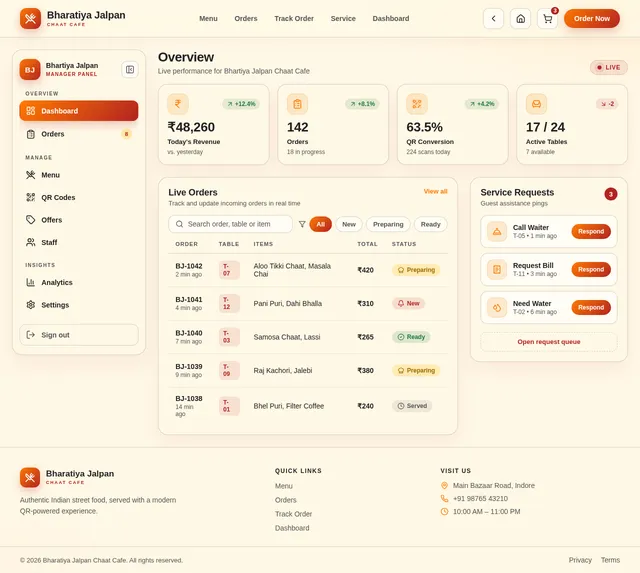The width and height of the screenshot is (640, 573).
Task: Click the Call Waiter bell icon
Action: 497,231
